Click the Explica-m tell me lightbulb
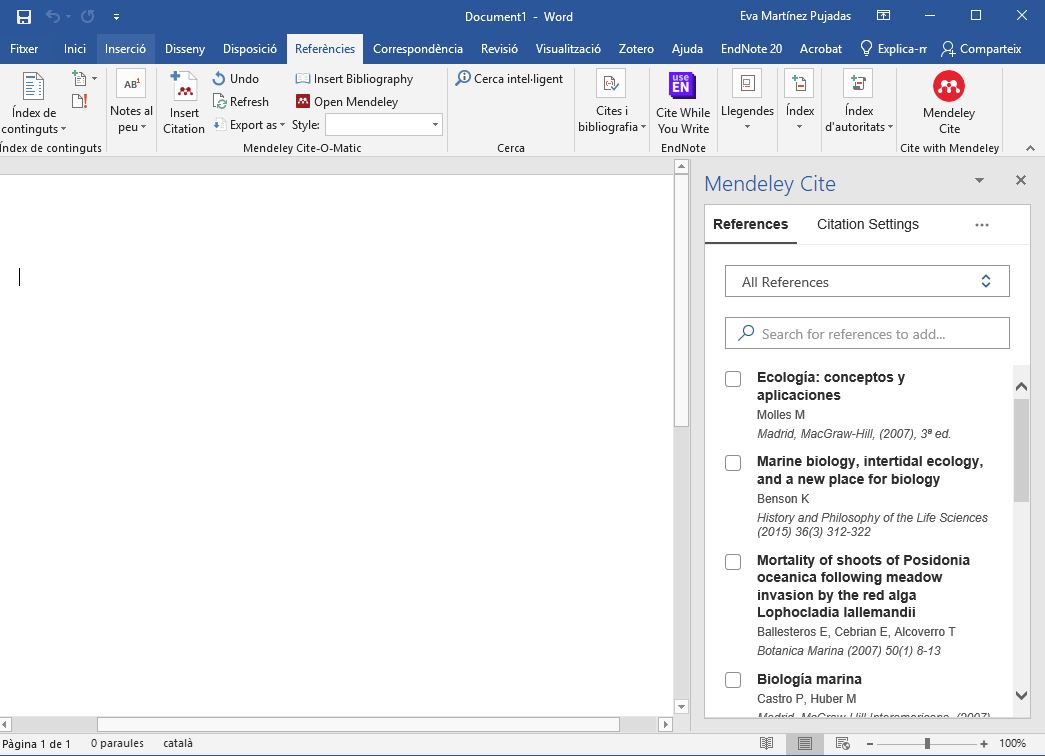This screenshot has width=1045, height=756. (893, 49)
